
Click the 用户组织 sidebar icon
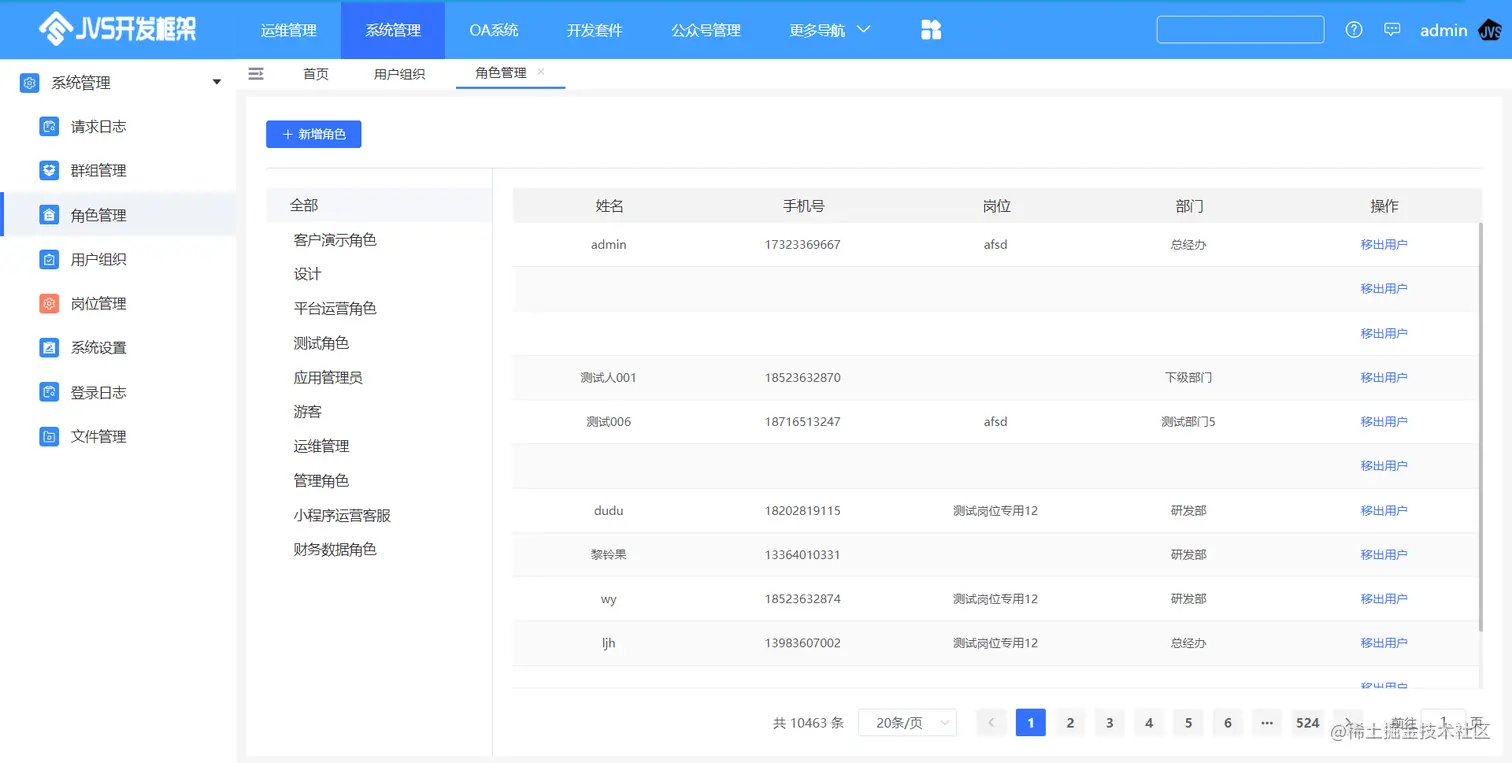coord(49,260)
